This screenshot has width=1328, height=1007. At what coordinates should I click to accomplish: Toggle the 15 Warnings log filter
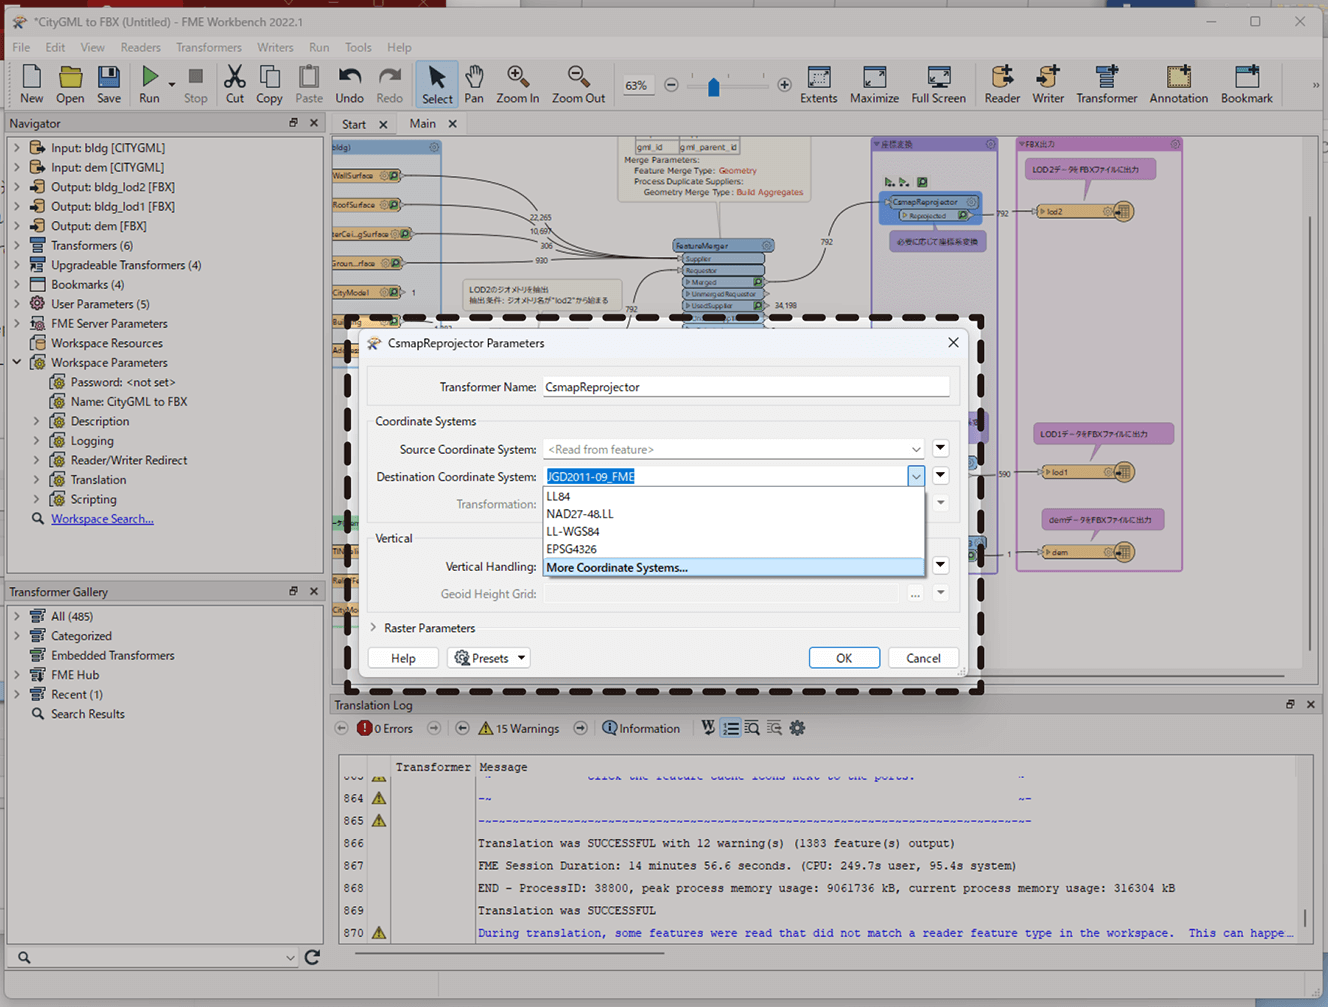pos(518,728)
